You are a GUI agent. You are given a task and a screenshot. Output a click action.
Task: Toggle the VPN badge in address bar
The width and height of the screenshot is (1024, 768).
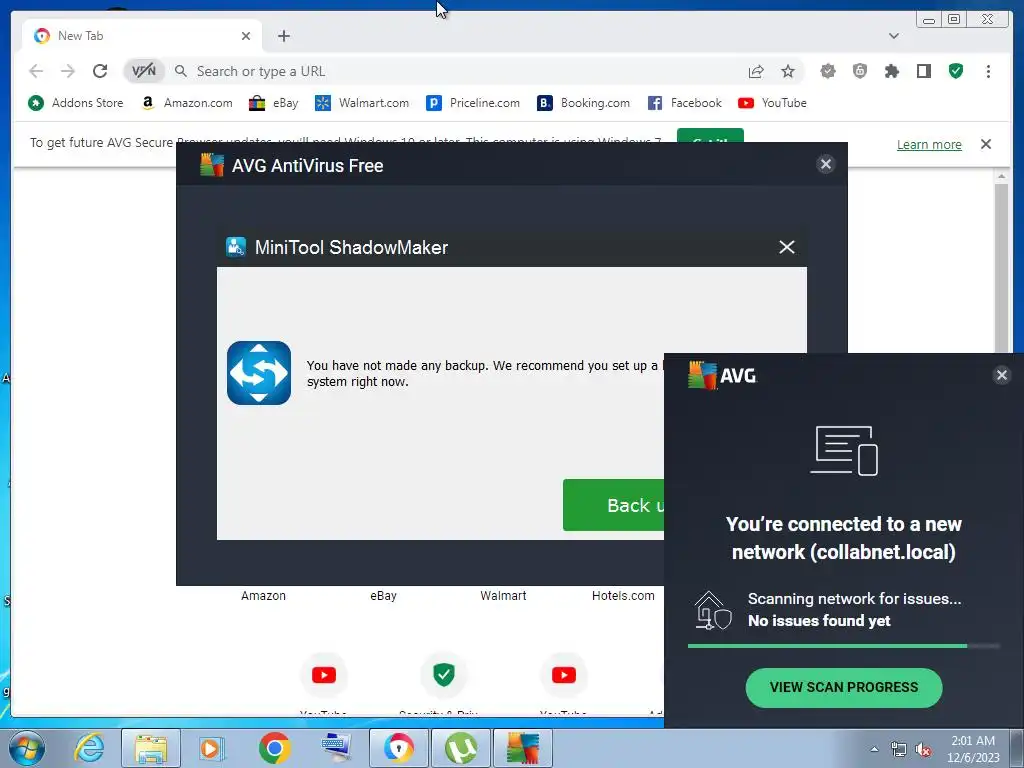(144, 71)
